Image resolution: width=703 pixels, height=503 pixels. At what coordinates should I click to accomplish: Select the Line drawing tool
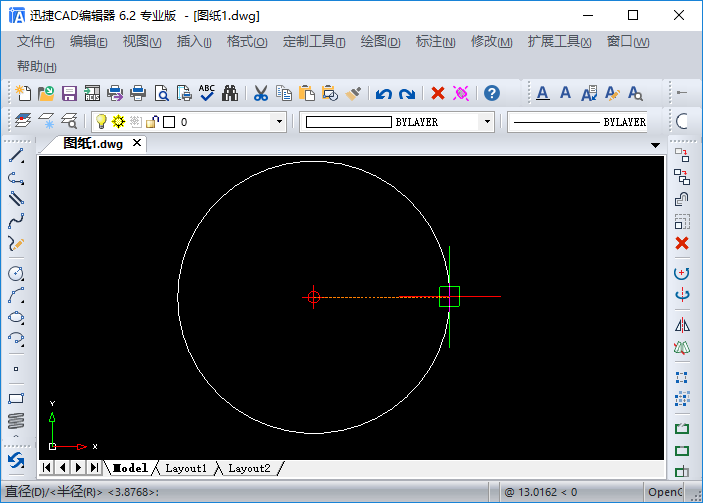tap(16, 156)
